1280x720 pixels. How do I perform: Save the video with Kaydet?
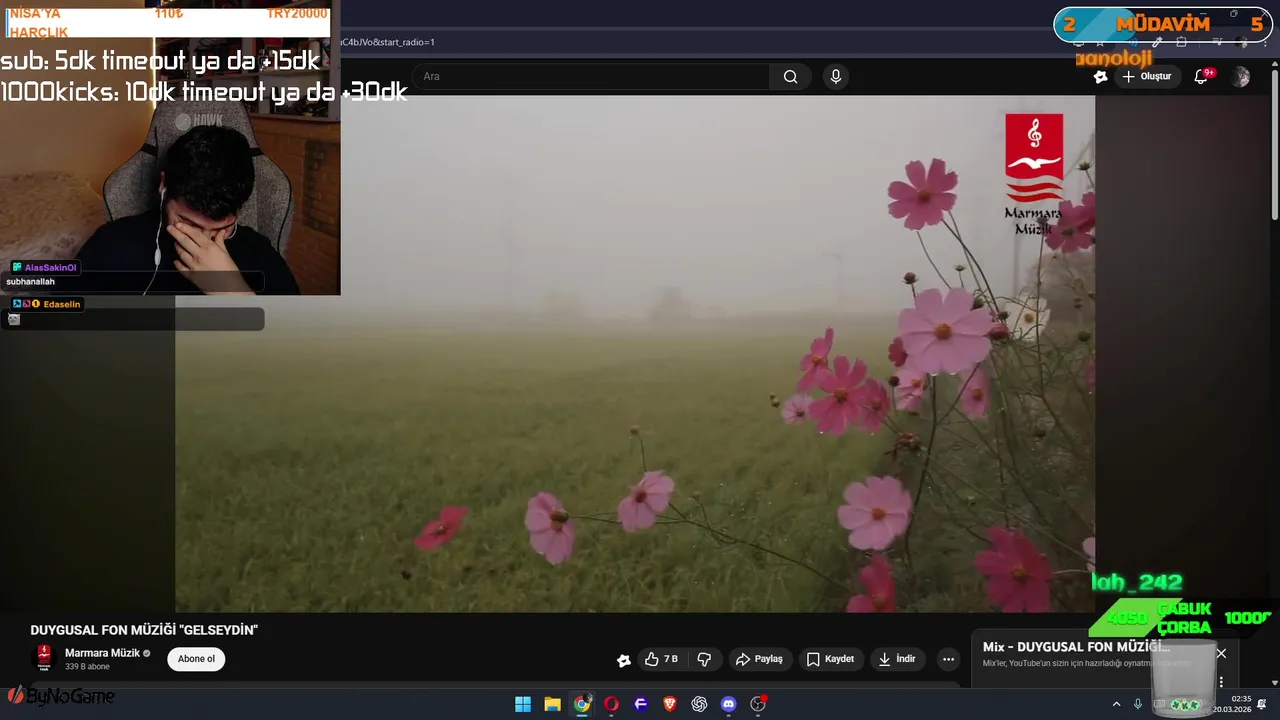click(830, 659)
